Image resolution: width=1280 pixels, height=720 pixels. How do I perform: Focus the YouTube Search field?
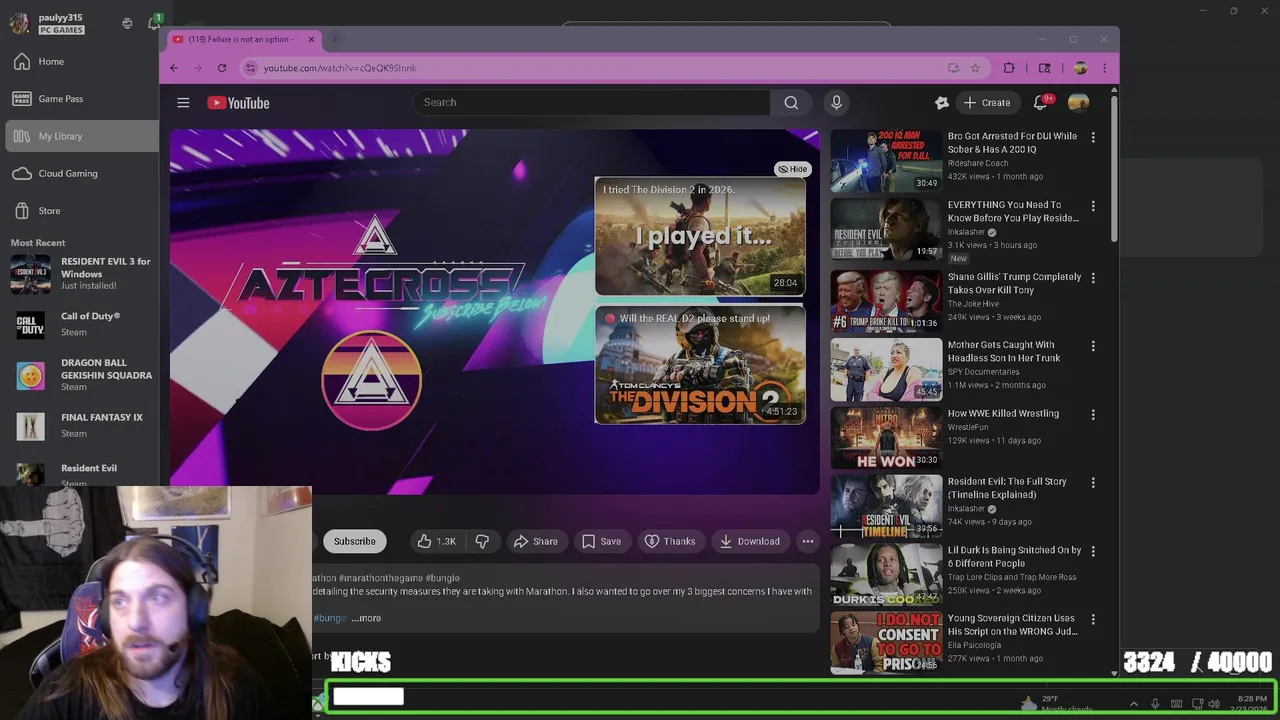[592, 102]
